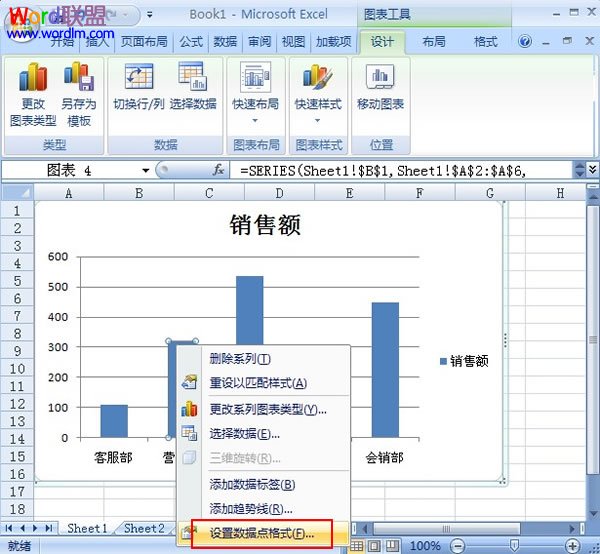The image size is (600, 554).
Task: Click the zoom slider handle
Action: 515,545
